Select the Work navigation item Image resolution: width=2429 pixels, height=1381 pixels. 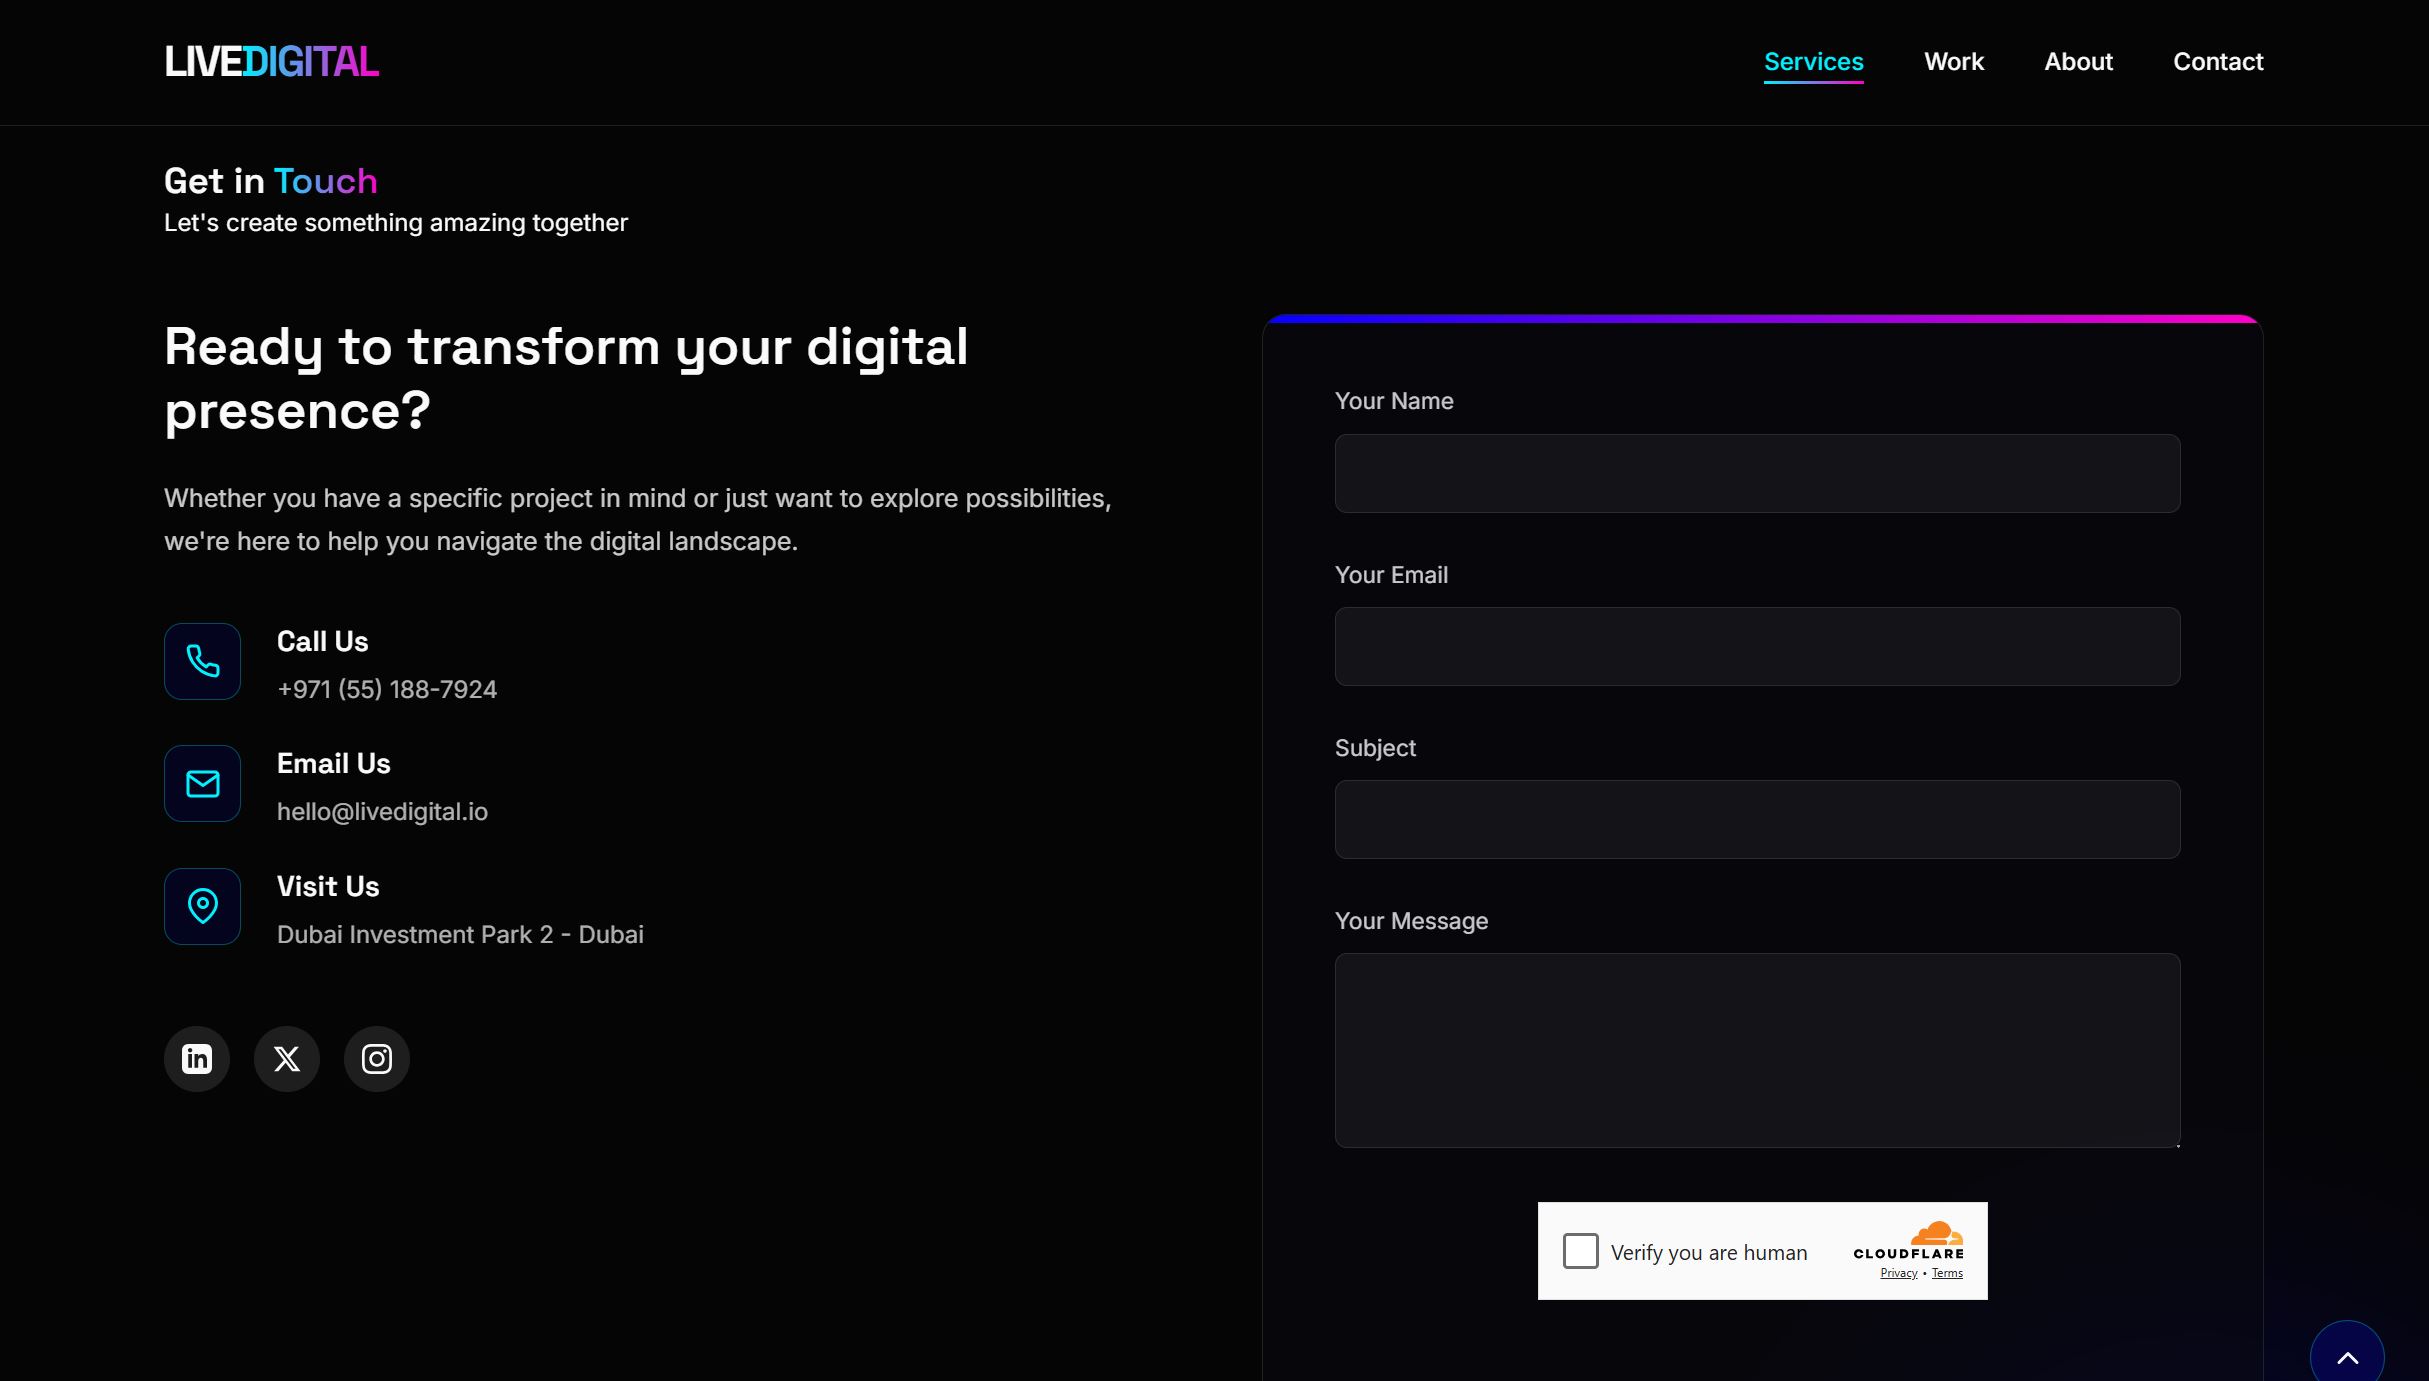point(1953,61)
